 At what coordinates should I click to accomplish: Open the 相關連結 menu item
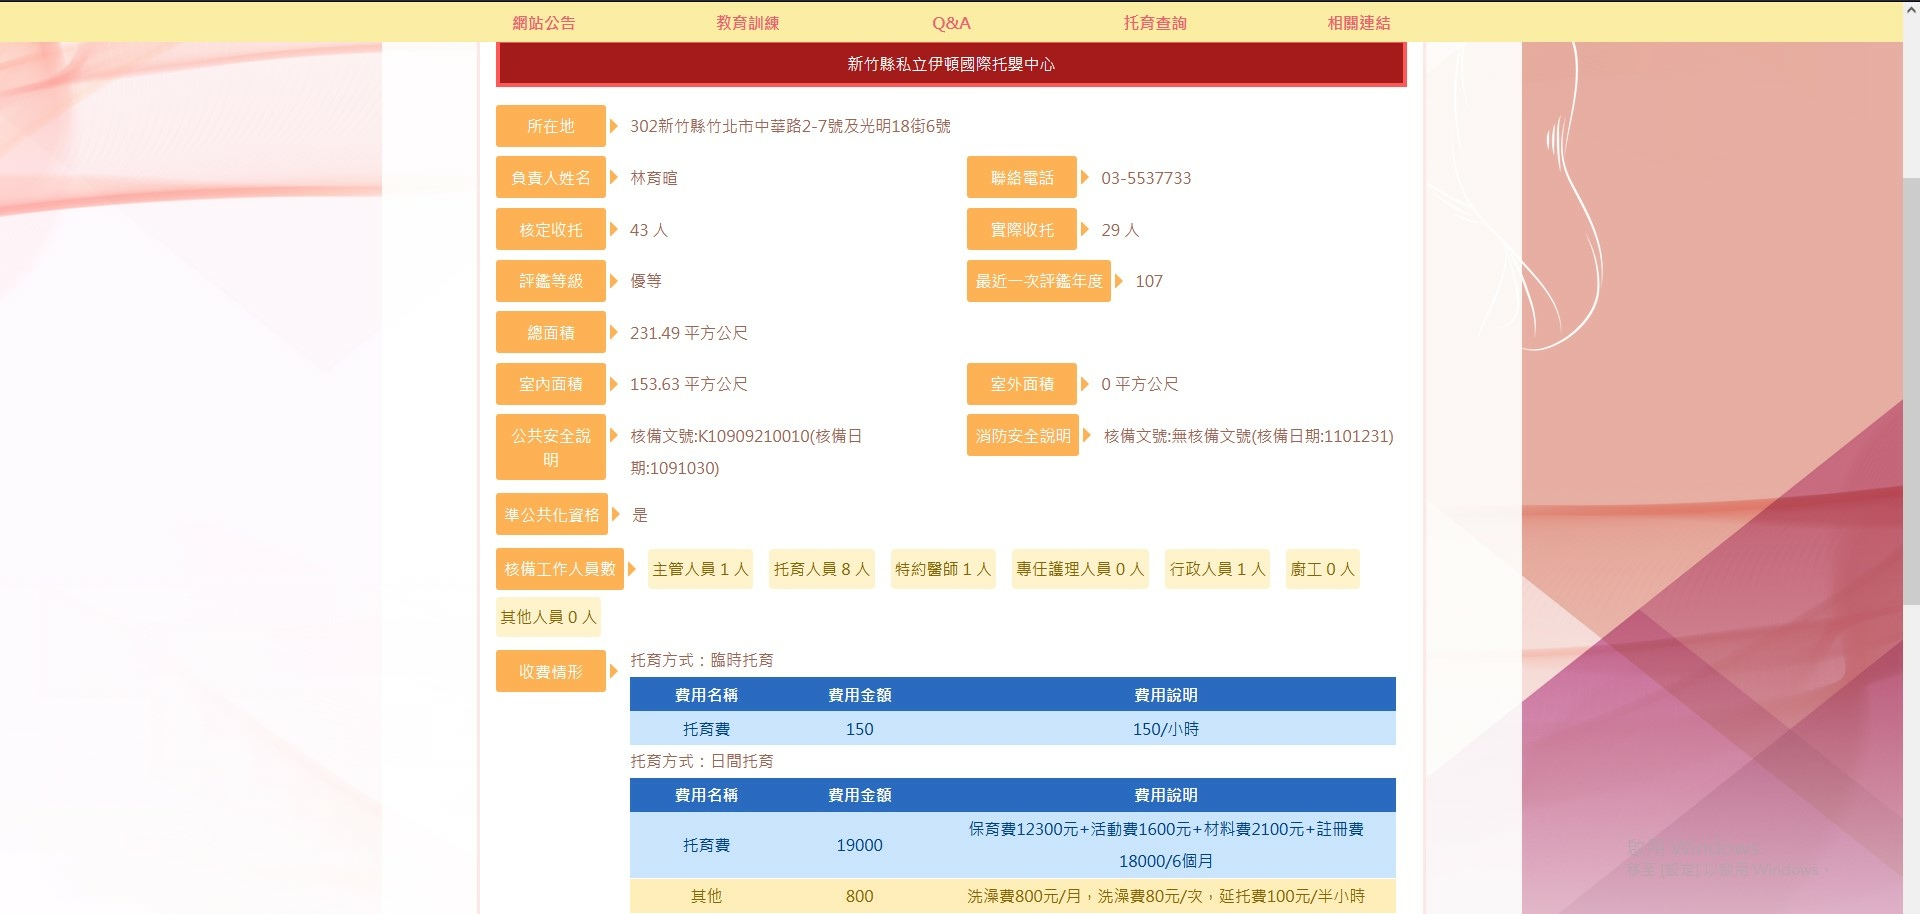(1358, 22)
